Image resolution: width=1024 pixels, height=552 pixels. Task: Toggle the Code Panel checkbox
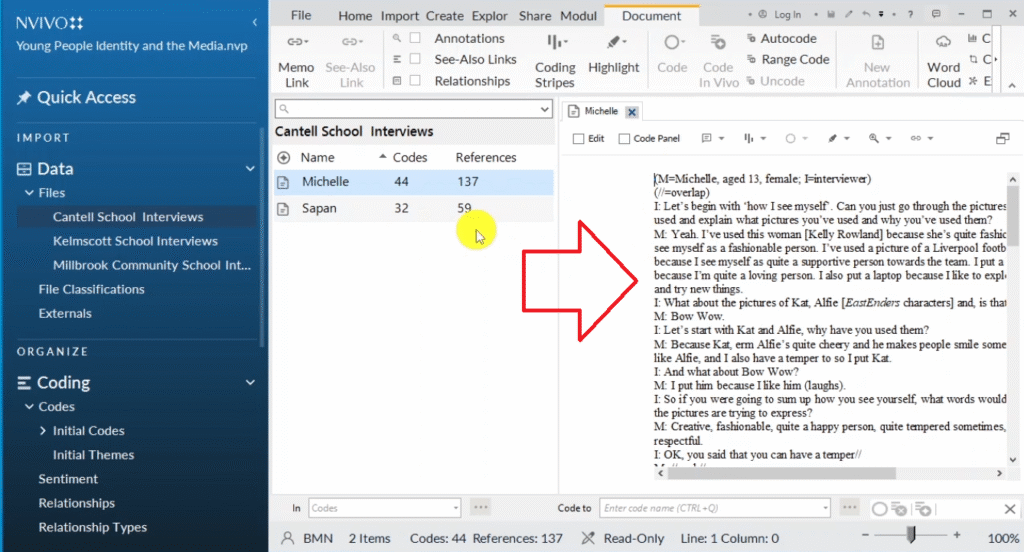625,138
